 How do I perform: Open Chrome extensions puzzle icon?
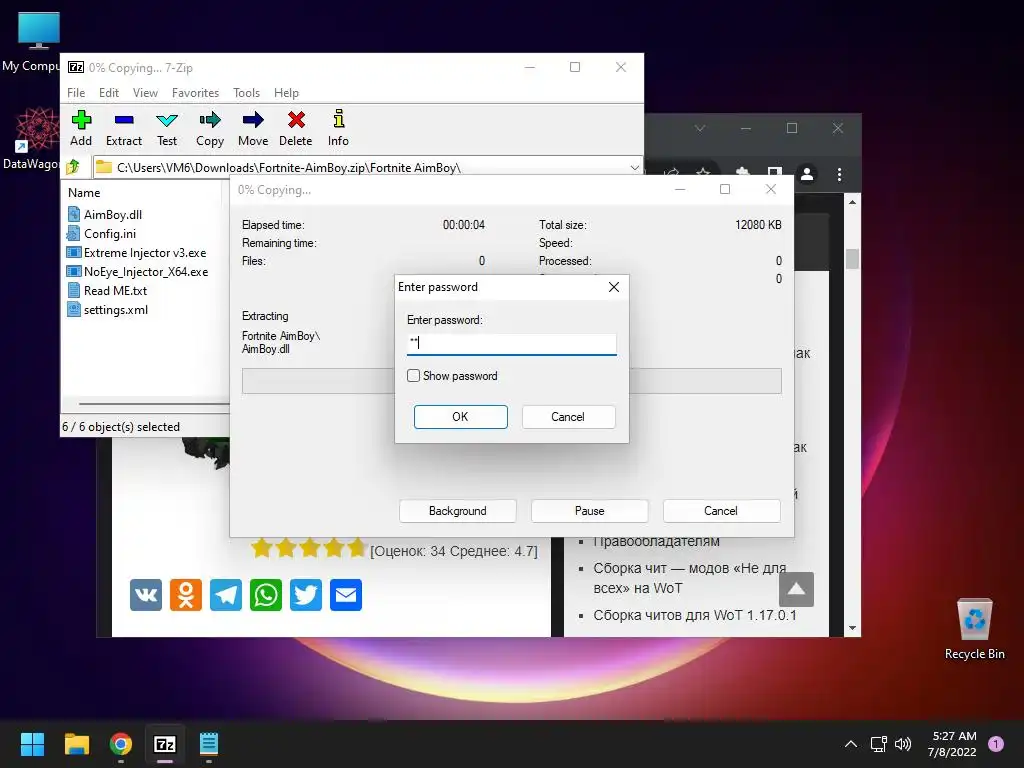pyautogui.click(x=743, y=173)
